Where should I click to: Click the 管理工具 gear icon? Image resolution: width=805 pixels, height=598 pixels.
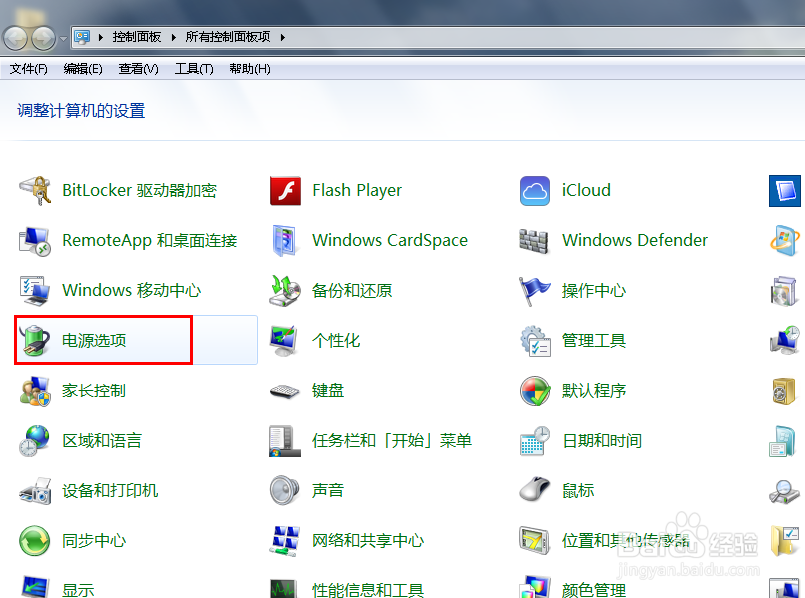coord(535,341)
